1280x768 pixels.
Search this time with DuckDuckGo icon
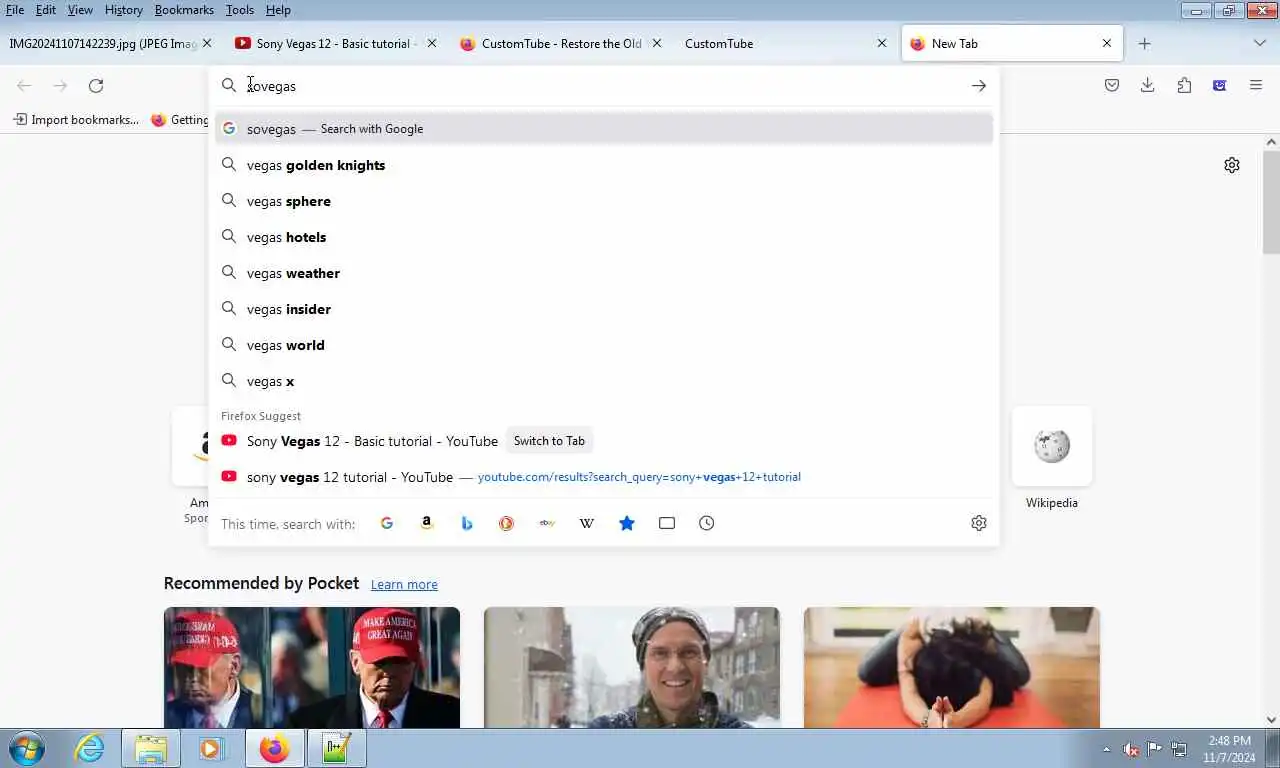[x=507, y=523]
